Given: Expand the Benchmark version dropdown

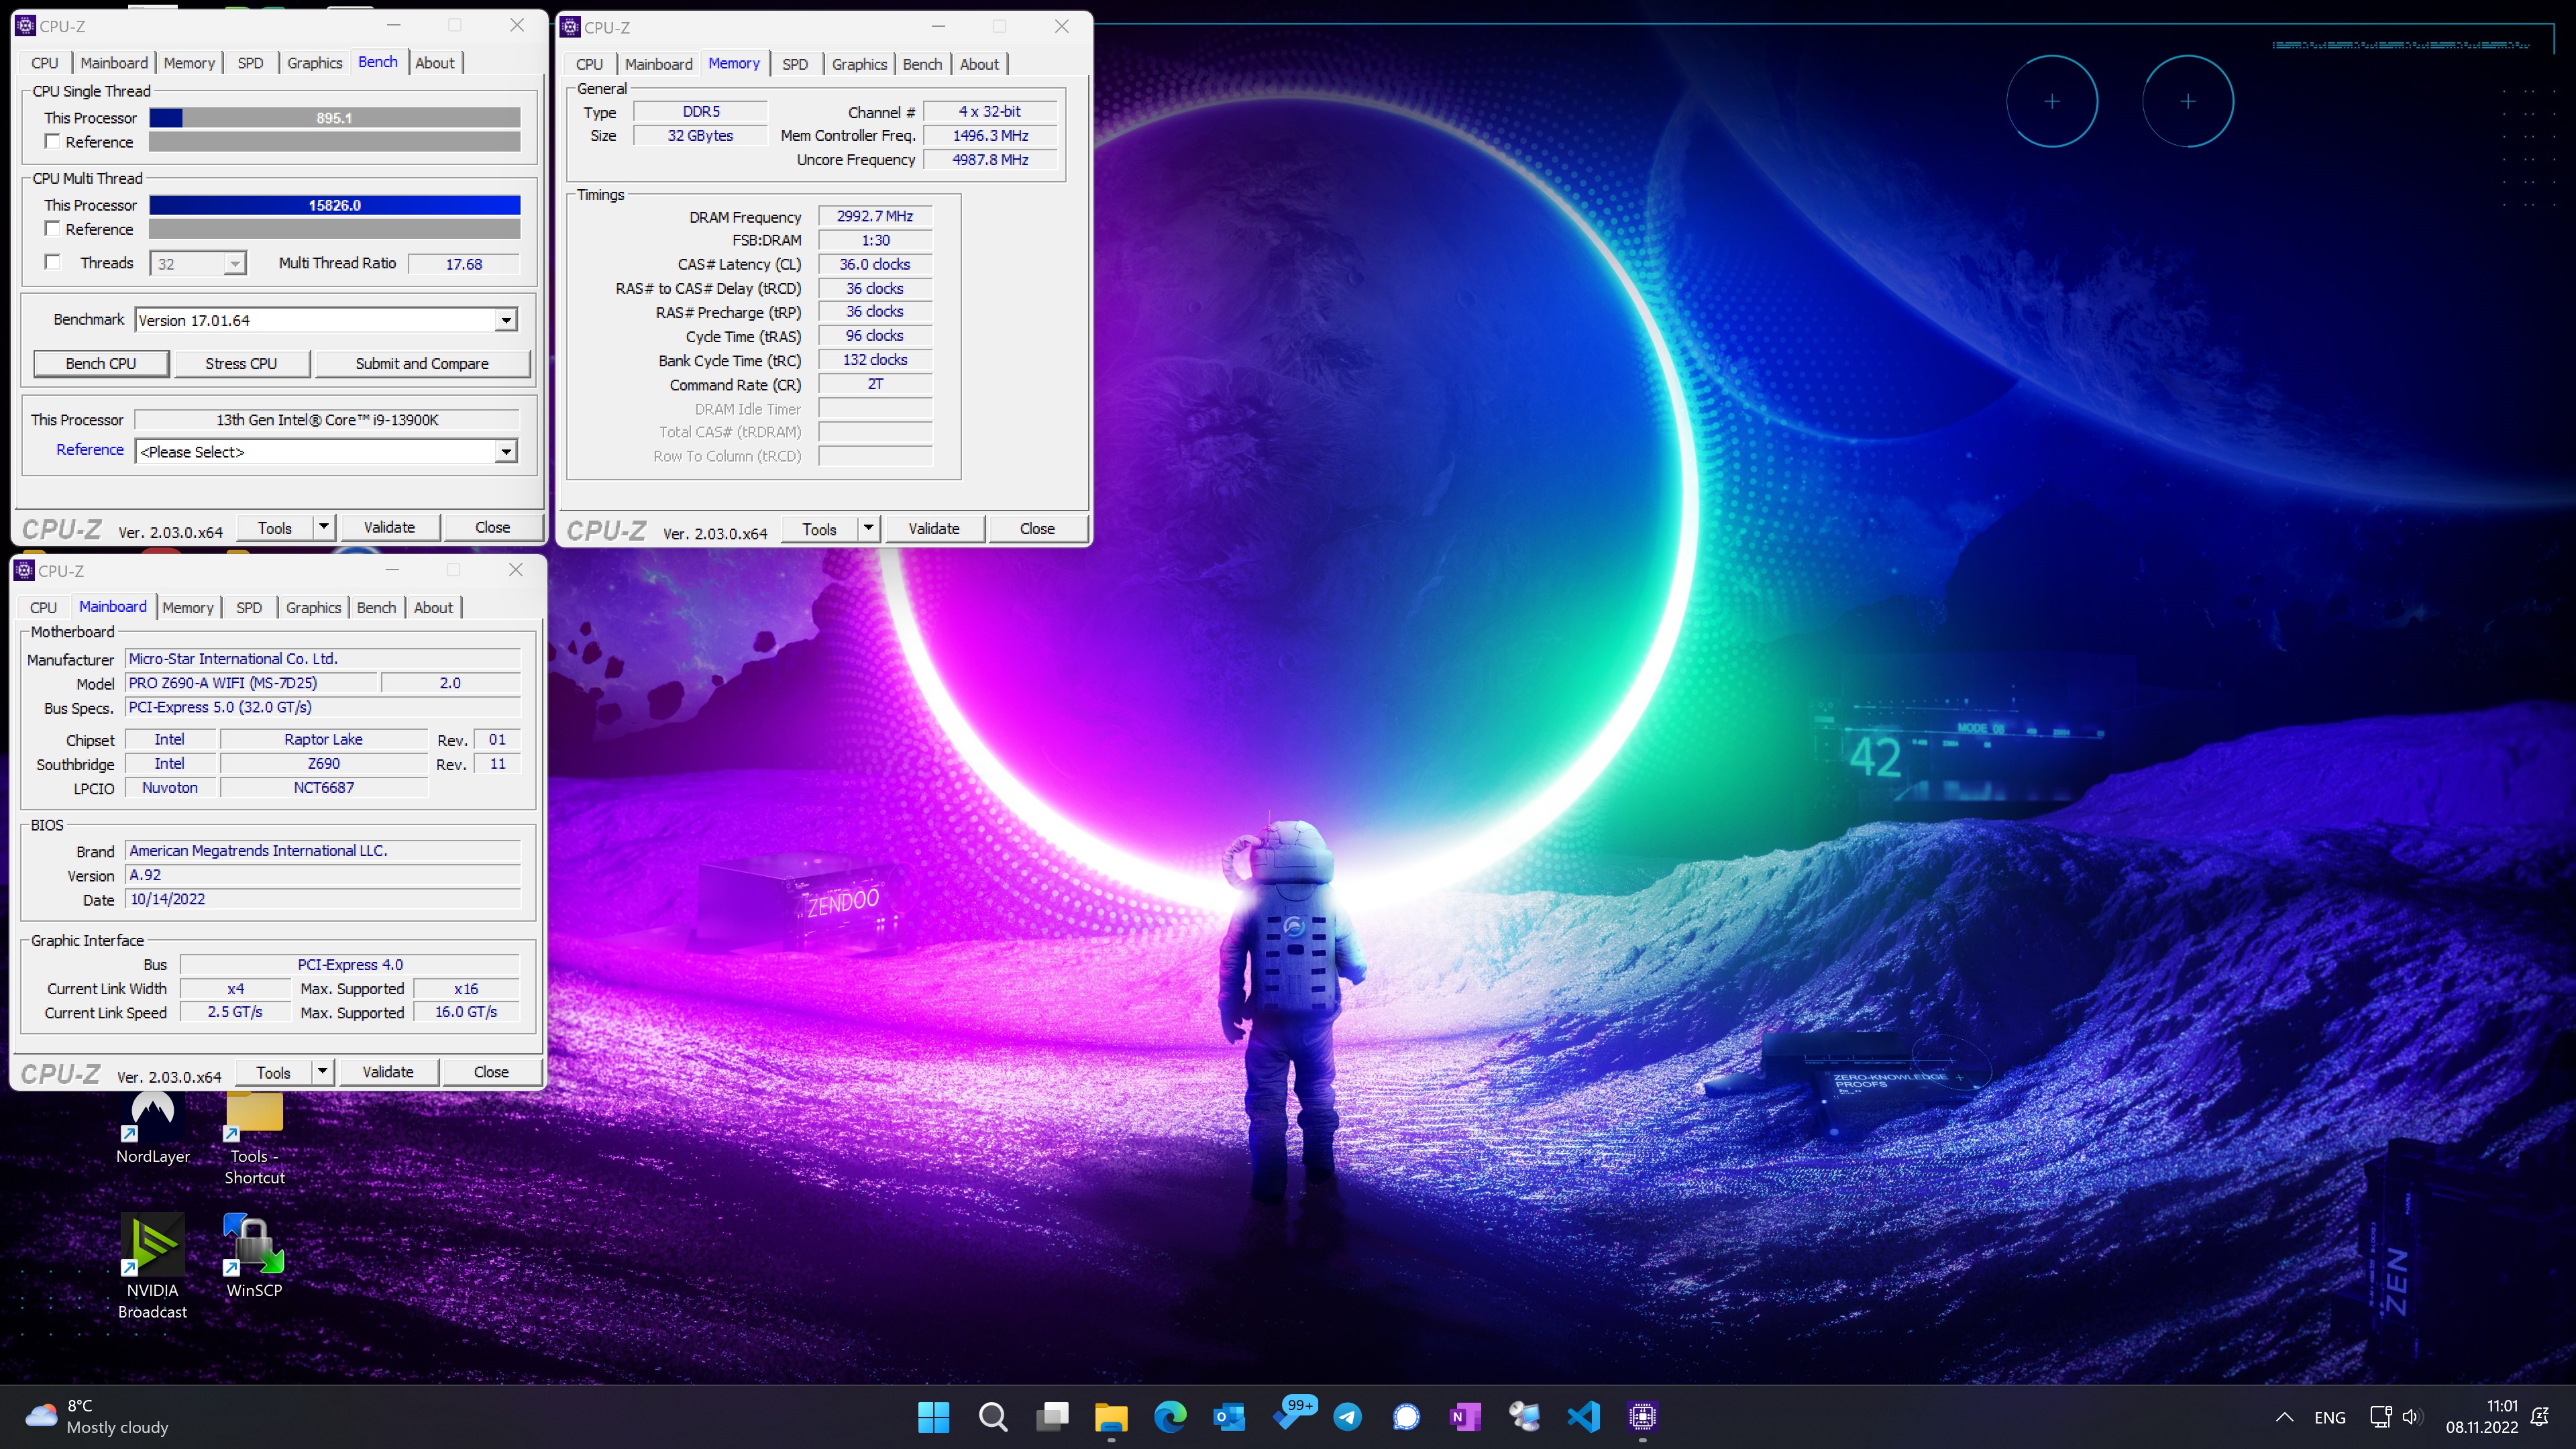Looking at the screenshot, I should [506, 320].
